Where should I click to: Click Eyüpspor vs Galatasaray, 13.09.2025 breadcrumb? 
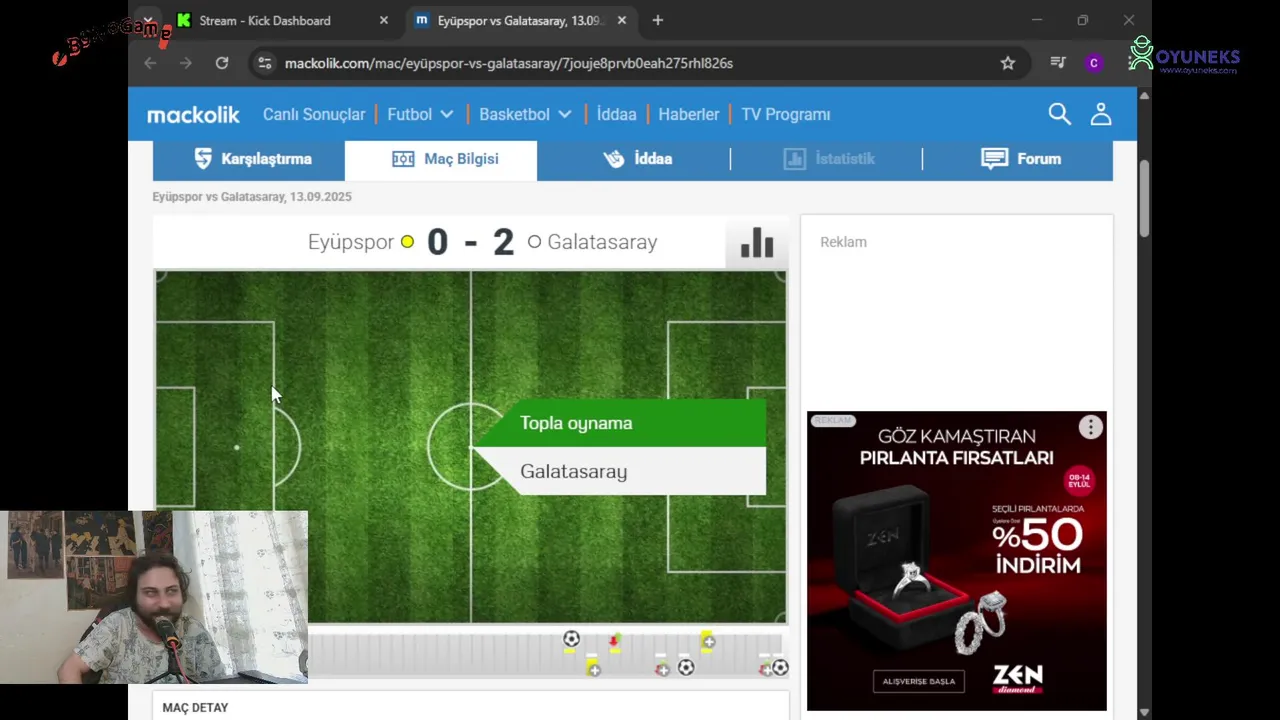coord(252,197)
